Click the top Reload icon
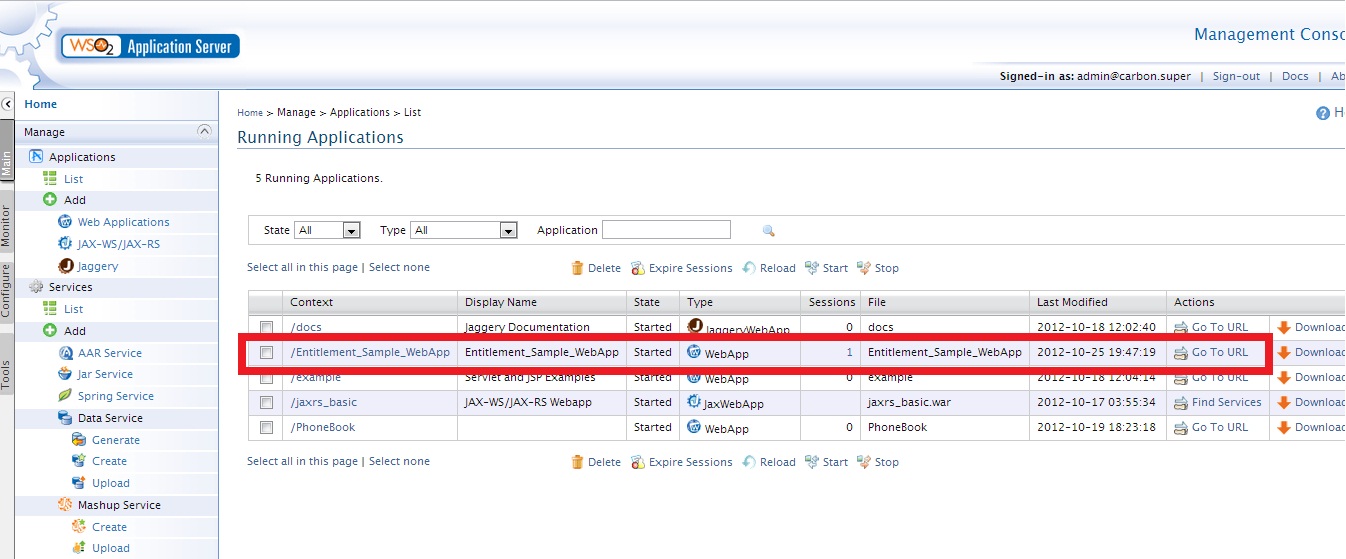This screenshot has height=559, width=1346. click(x=749, y=268)
